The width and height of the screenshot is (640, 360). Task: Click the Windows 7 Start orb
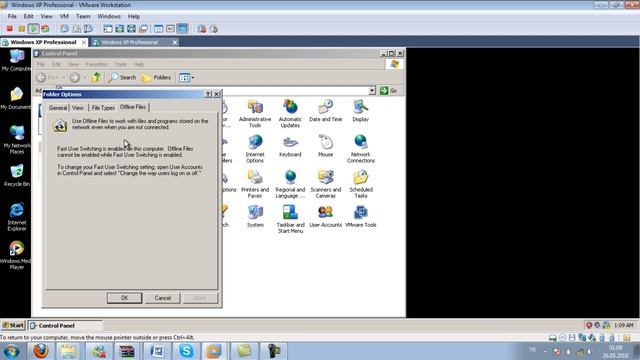[x=11, y=351]
